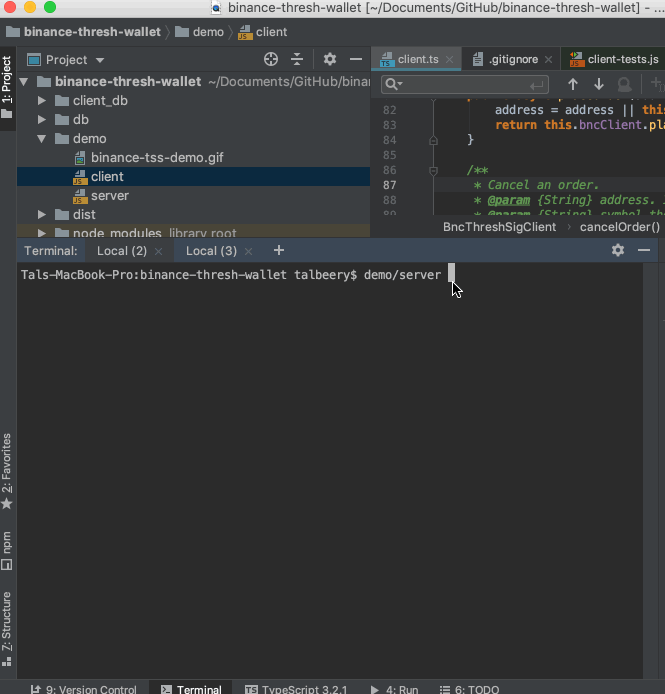665x694 pixels.
Task: Open the 1: Project tool window
Action: point(7,88)
